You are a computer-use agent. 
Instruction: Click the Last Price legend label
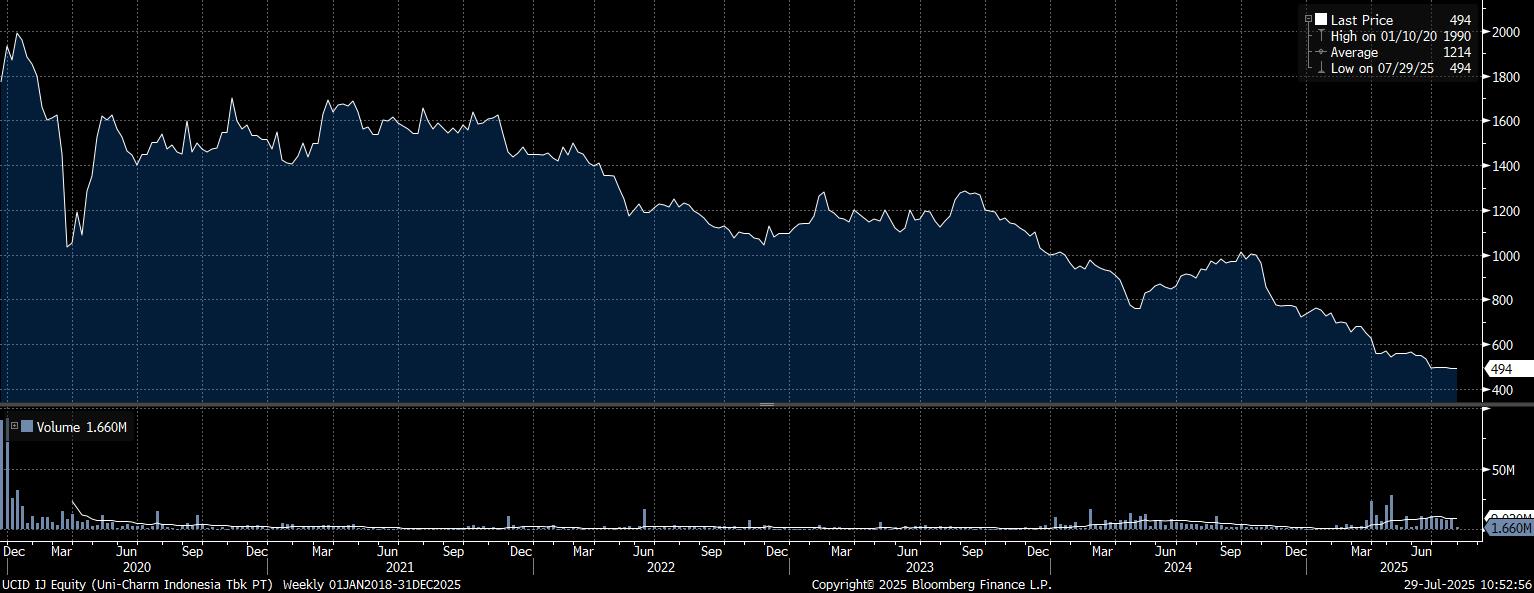[1361, 20]
